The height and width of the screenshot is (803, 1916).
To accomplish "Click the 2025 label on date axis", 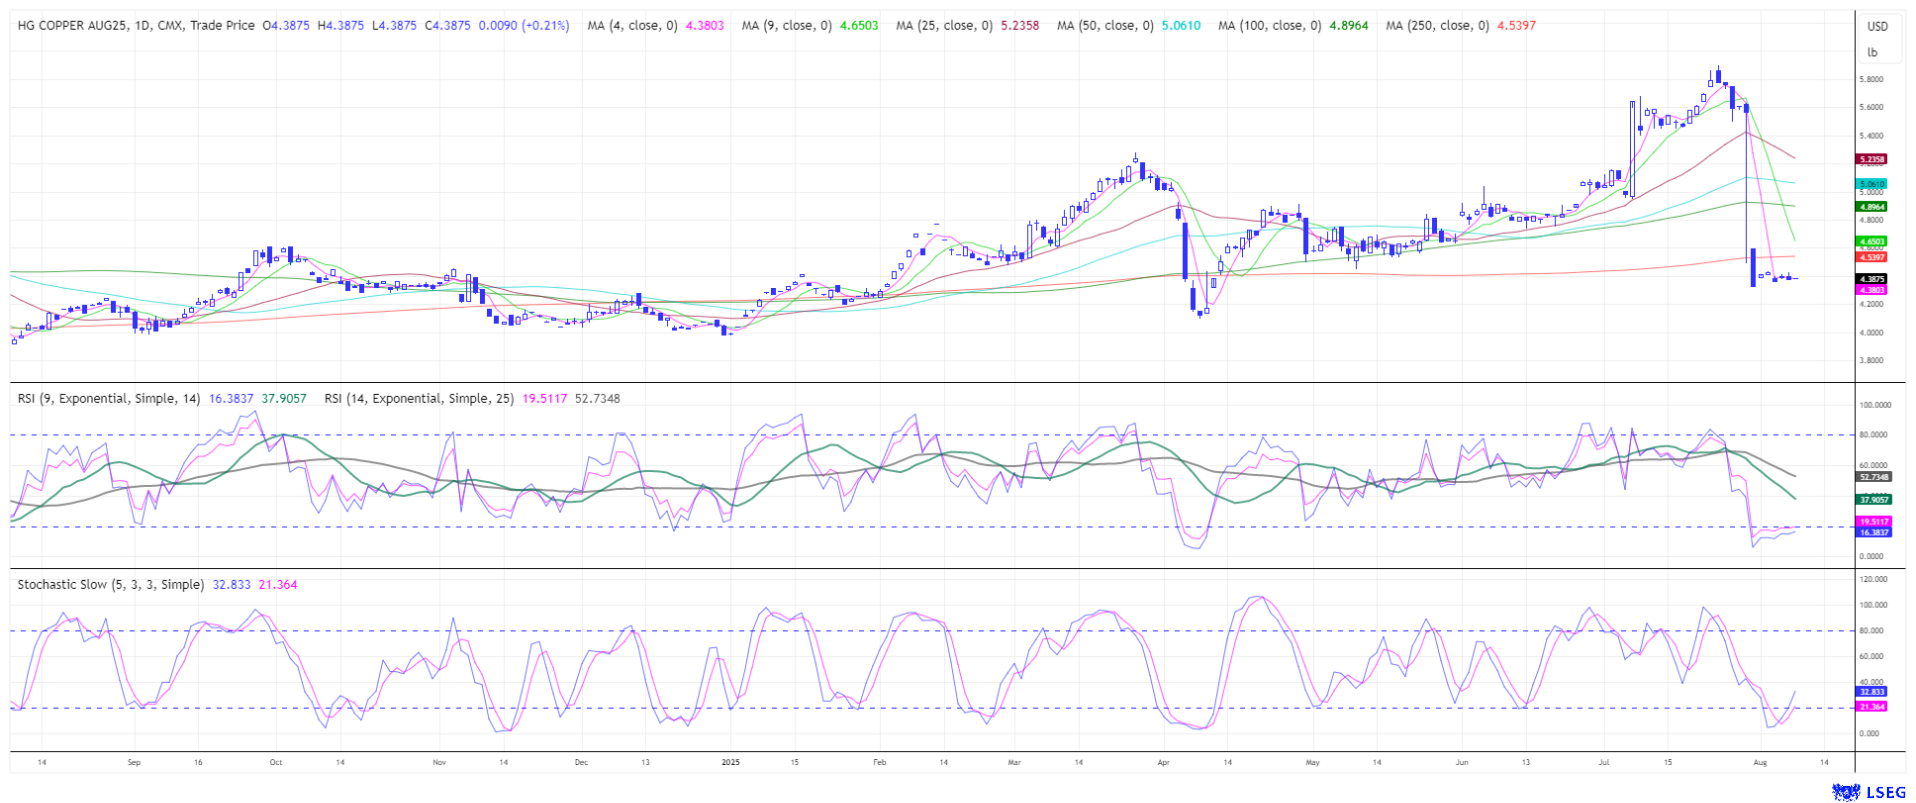I will pos(730,762).
